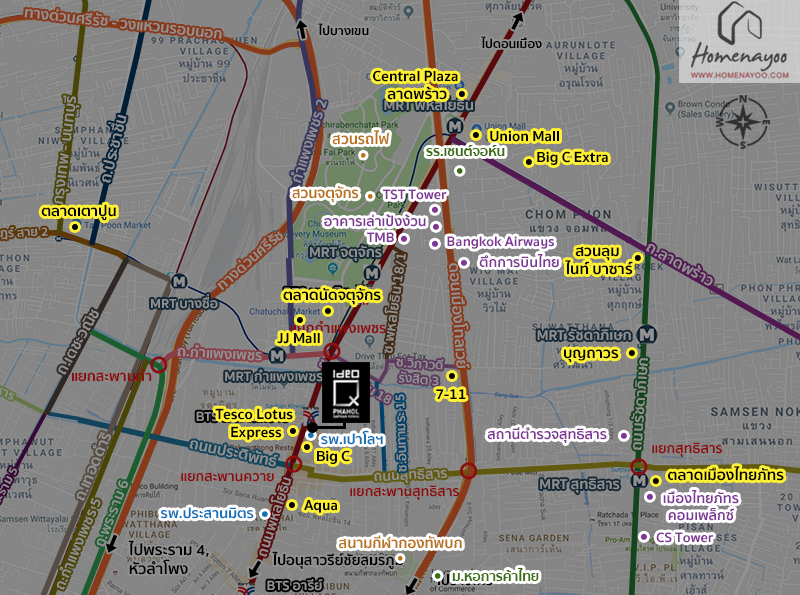Image resolution: width=800 pixels, height=595 pixels.
Task: Click the "ถนนประดิพัทธ์" road label
Action: 234,452
